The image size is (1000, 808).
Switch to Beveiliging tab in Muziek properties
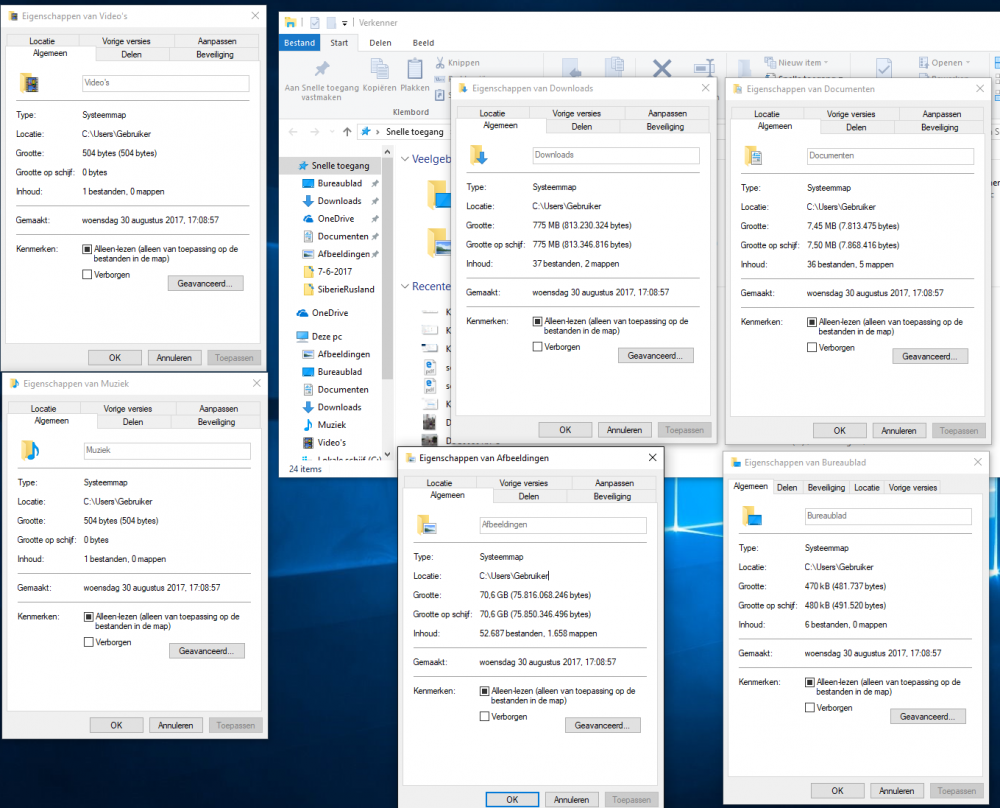pyautogui.click(x=217, y=422)
